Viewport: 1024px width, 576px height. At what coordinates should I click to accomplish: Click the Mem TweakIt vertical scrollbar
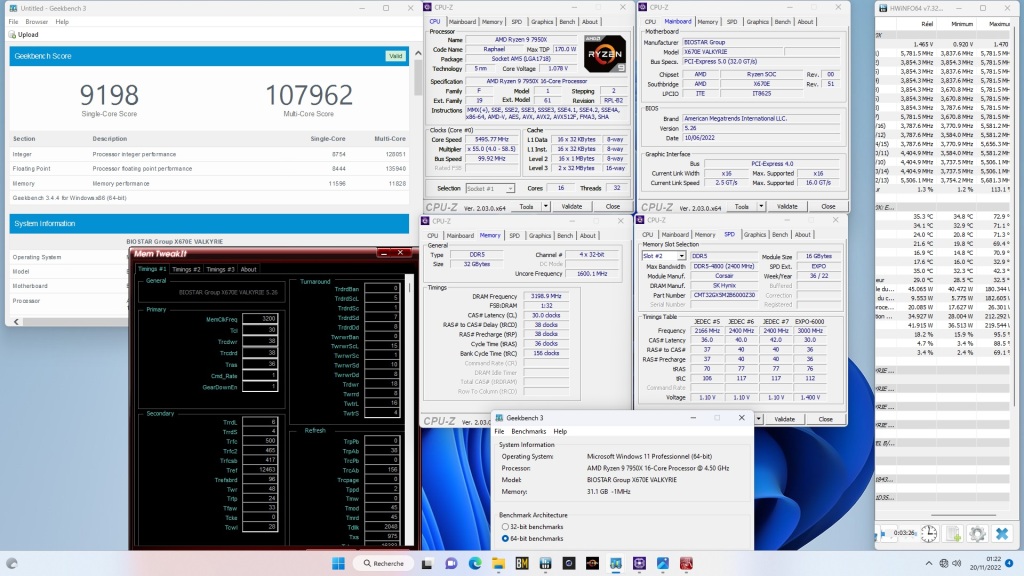[411, 411]
